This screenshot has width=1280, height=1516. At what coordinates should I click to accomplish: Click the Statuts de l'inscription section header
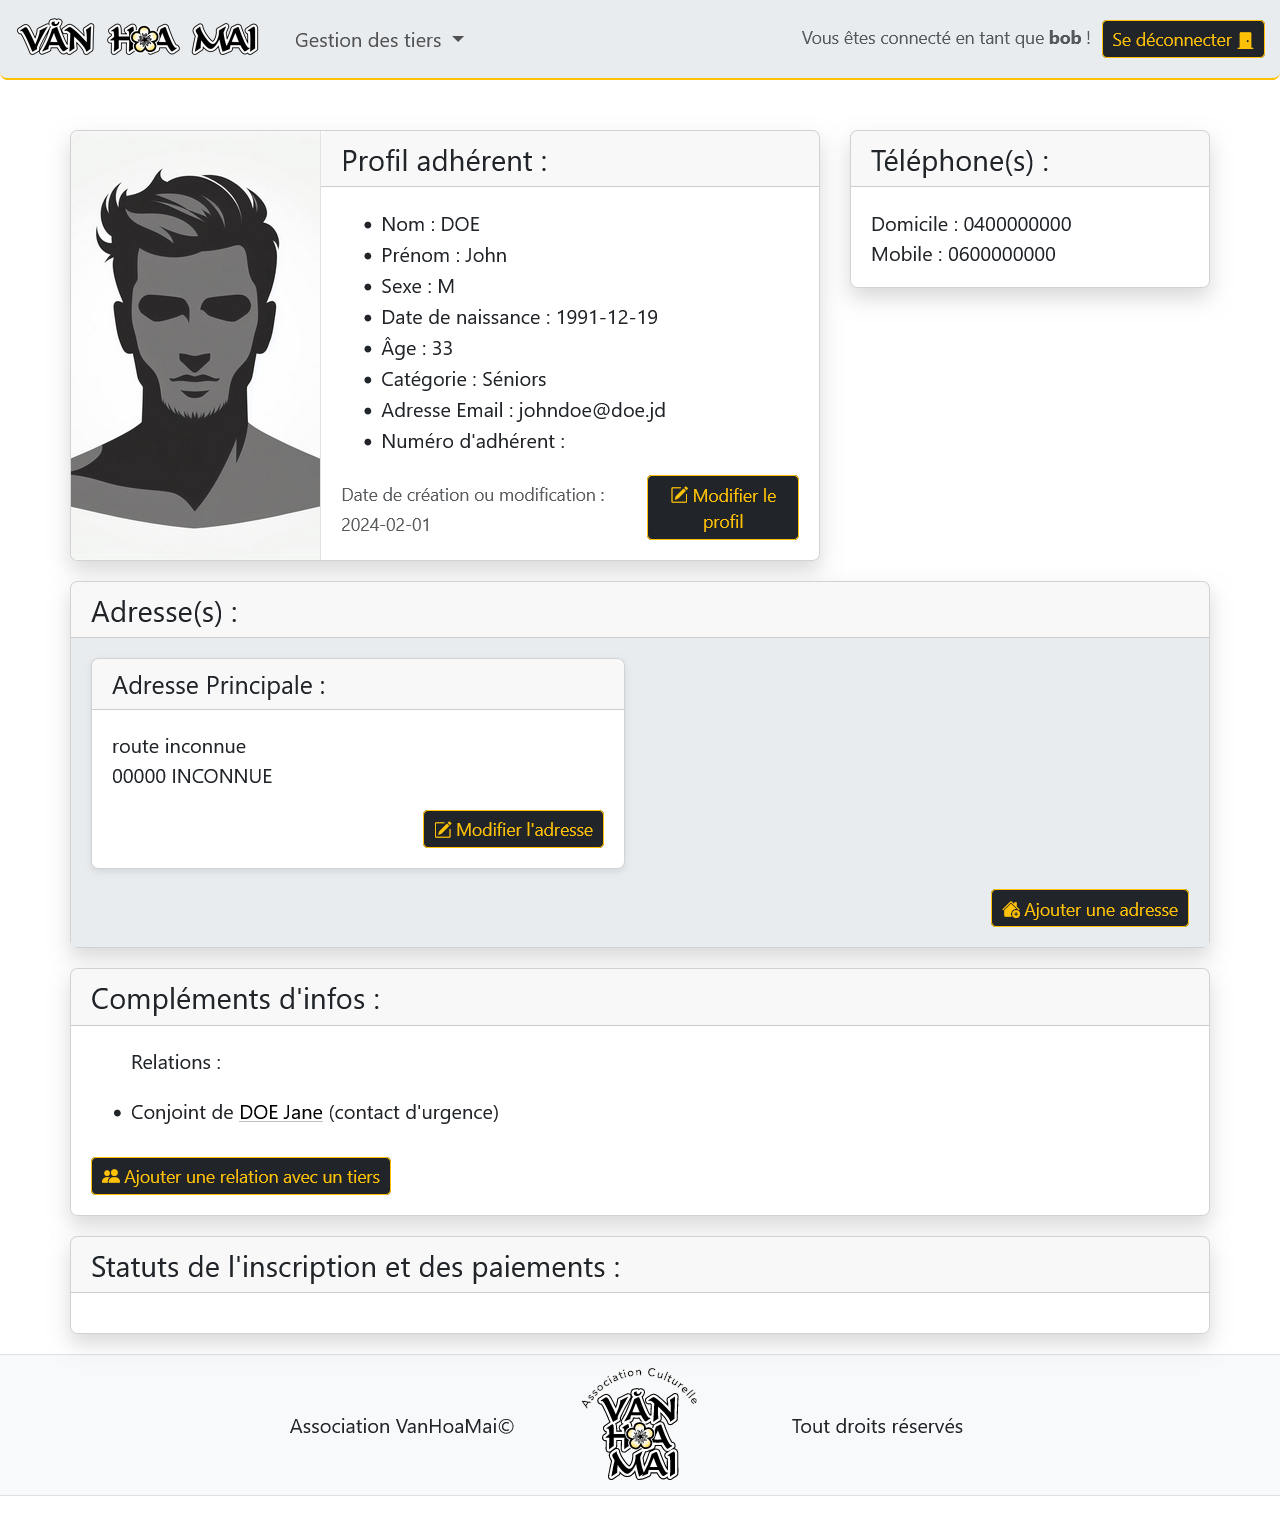[640, 1266]
